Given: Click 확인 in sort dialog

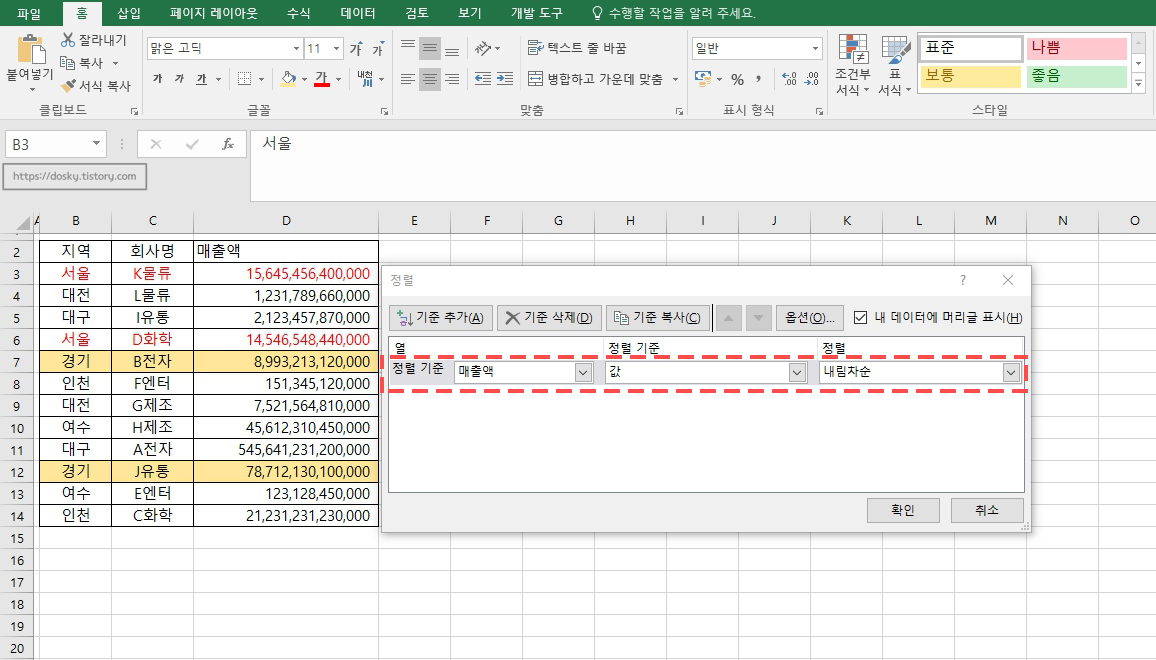Looking at the screenshot, I should [x=903, y=510].
